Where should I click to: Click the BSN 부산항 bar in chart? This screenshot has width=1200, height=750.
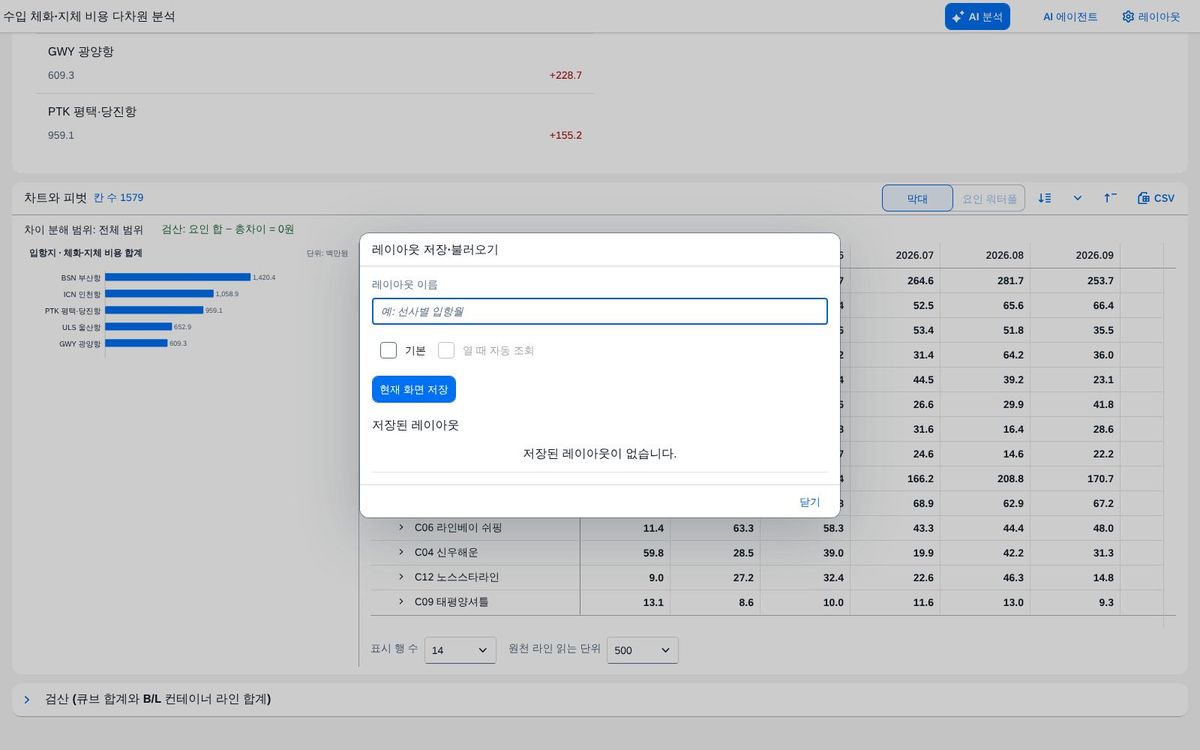[x=178, y=277]
